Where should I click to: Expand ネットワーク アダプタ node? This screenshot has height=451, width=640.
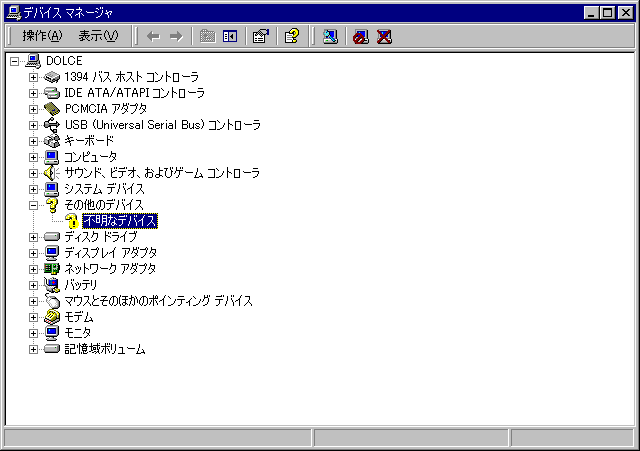coord(33,269)
